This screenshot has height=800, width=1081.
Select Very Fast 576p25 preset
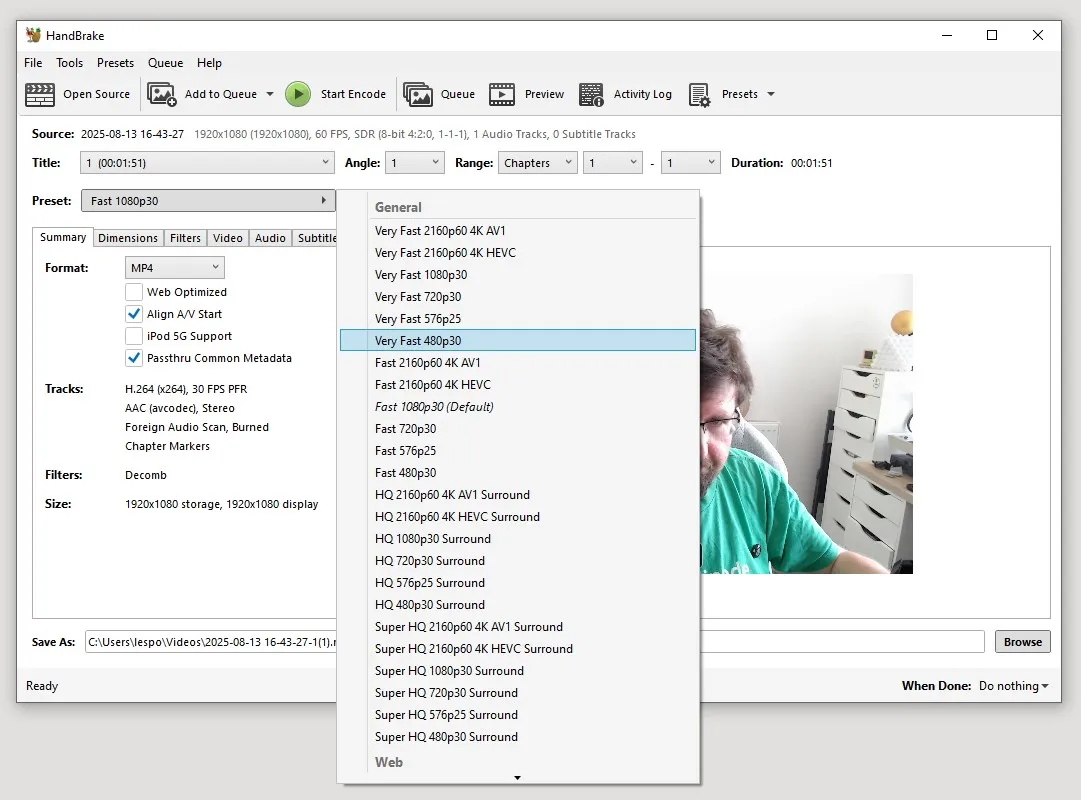[518, 319]
